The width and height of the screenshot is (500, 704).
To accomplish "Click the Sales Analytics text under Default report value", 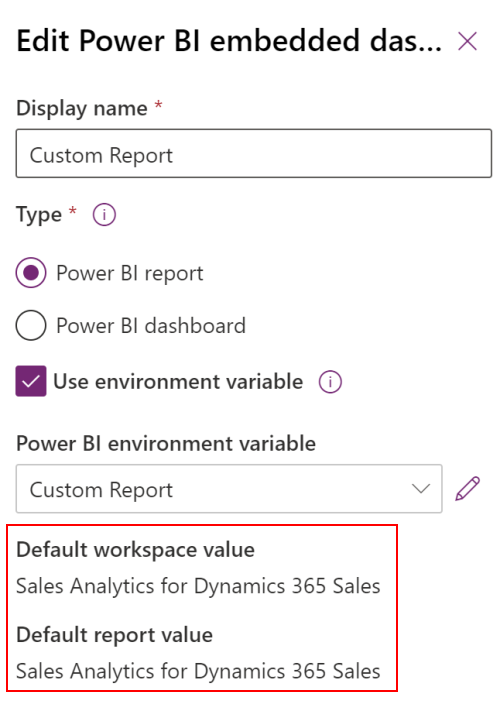I will click(198, 671).
